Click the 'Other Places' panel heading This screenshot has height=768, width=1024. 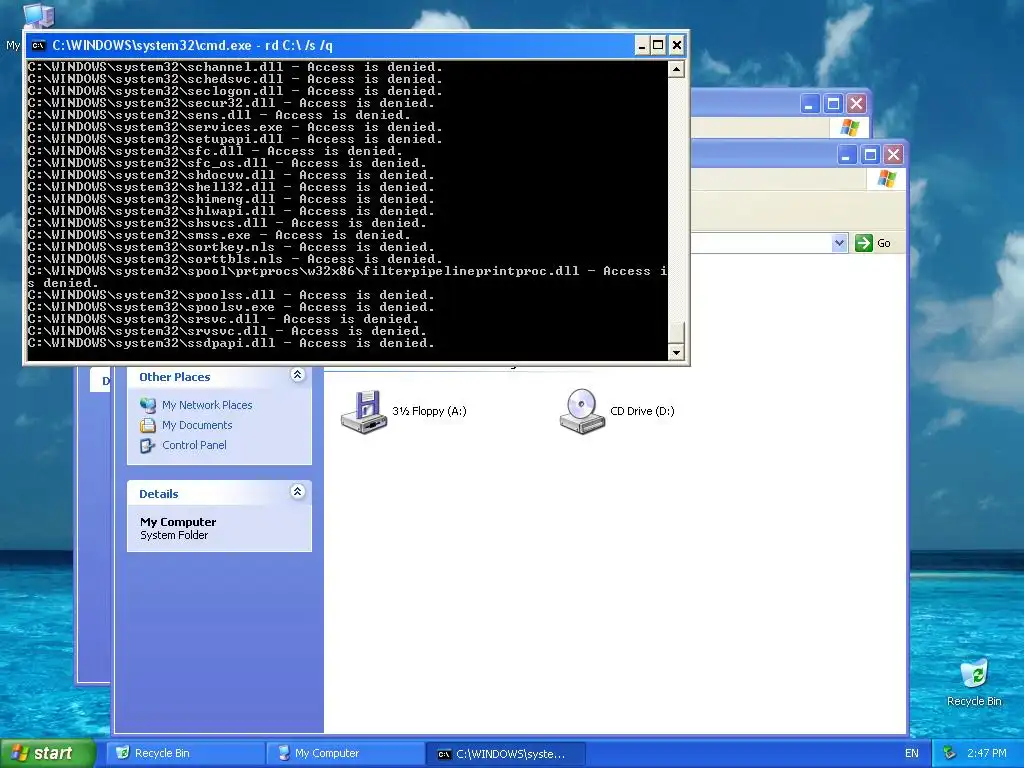coord(174,377)
